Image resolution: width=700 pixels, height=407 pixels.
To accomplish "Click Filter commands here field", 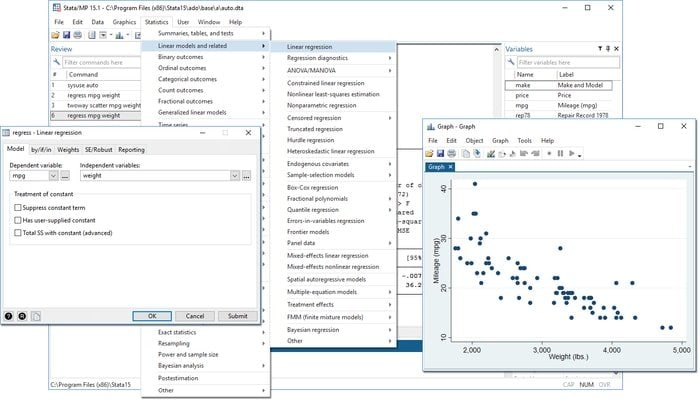I will point(101,62).
